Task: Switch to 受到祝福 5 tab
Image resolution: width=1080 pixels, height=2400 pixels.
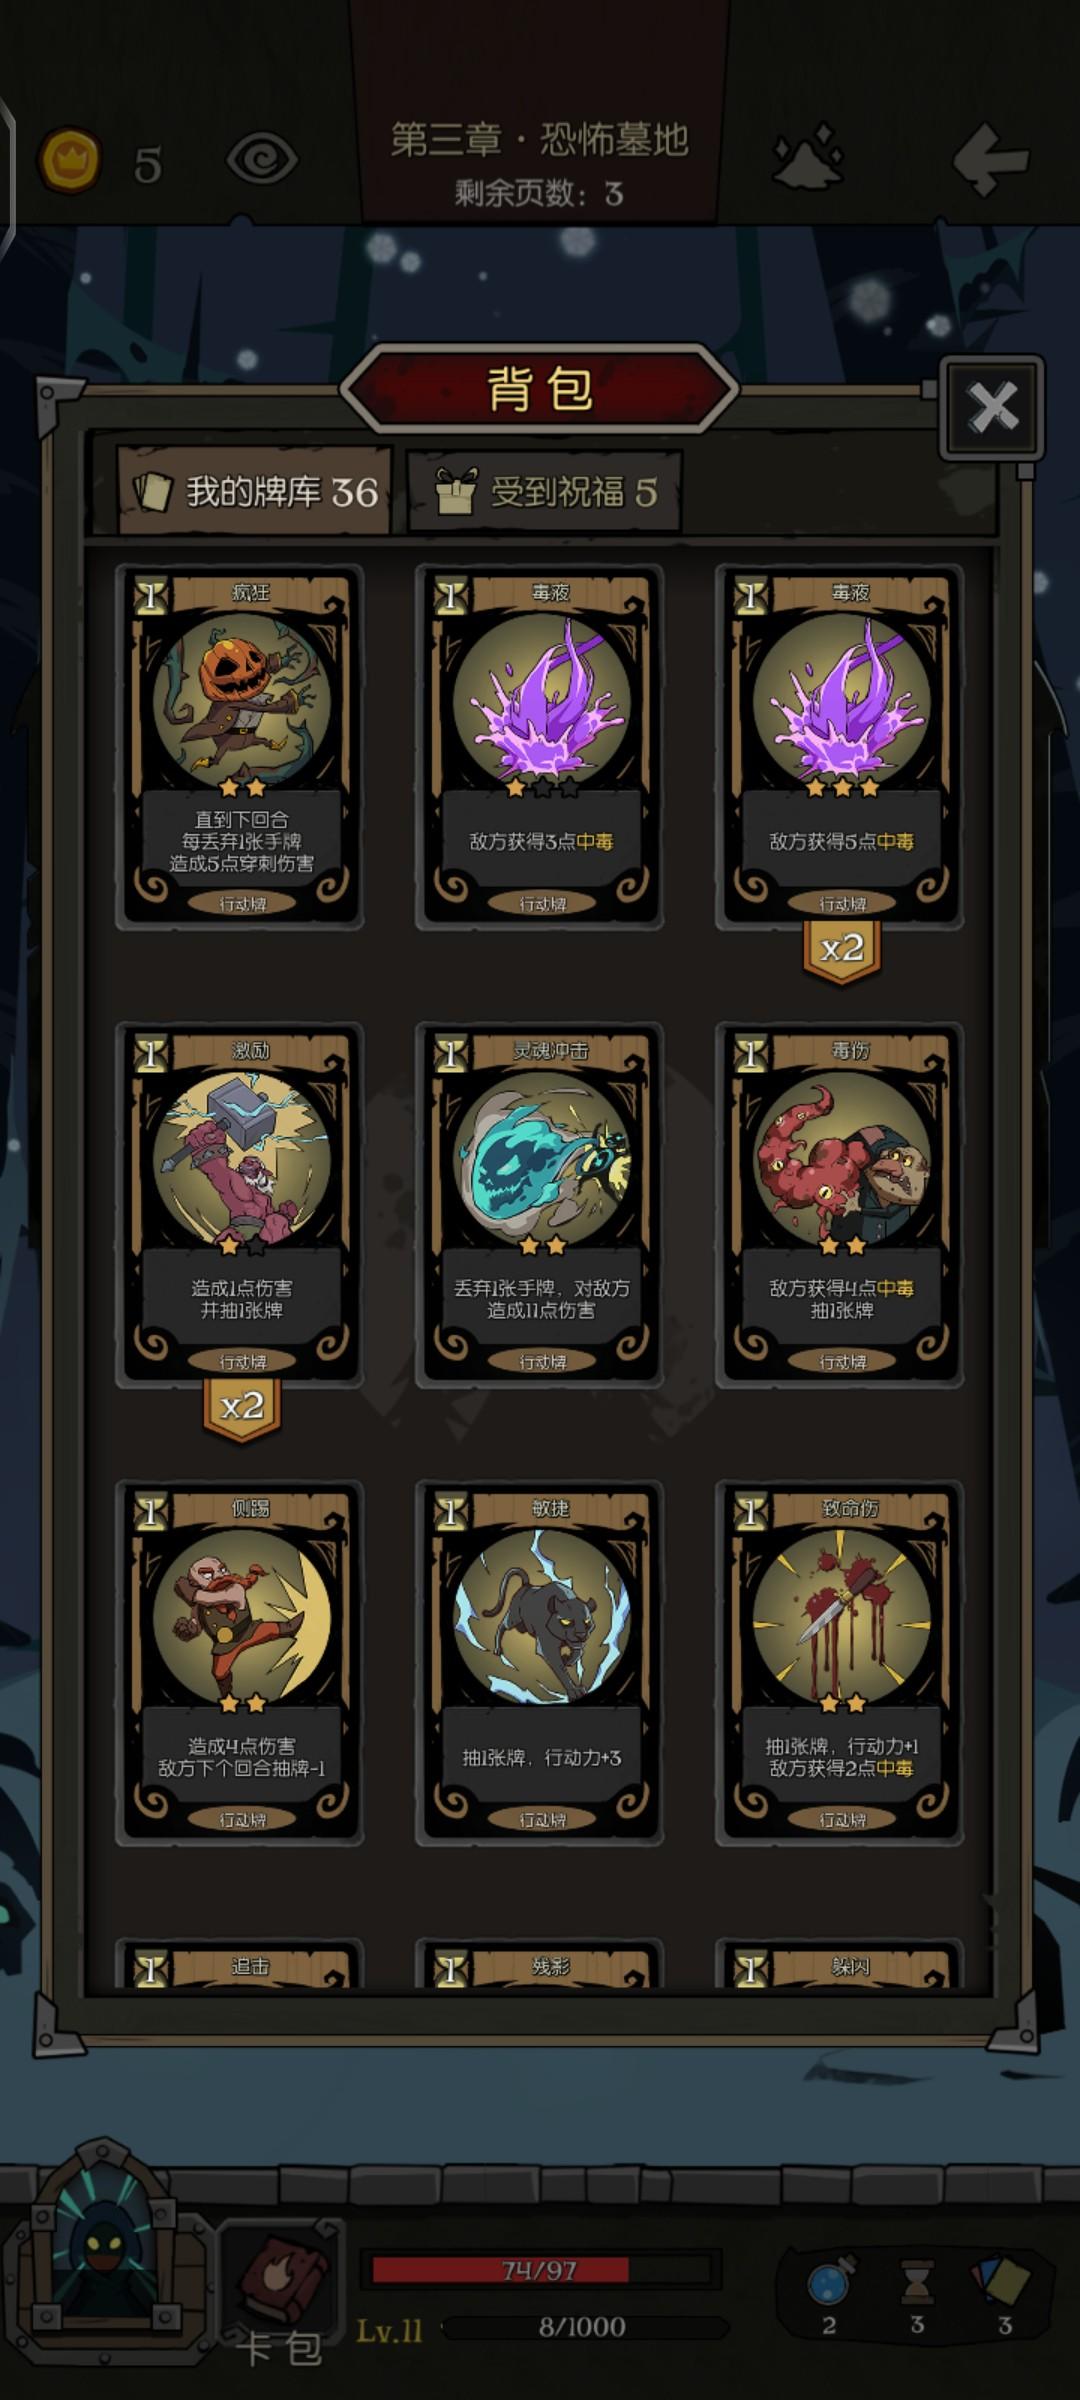Action: (x=545, y=491)
